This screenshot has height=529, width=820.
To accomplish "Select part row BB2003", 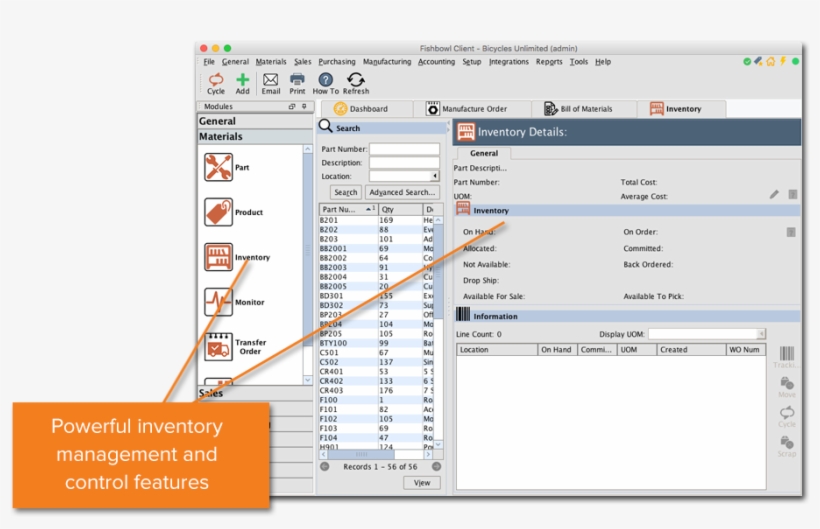I will point(377,267).
